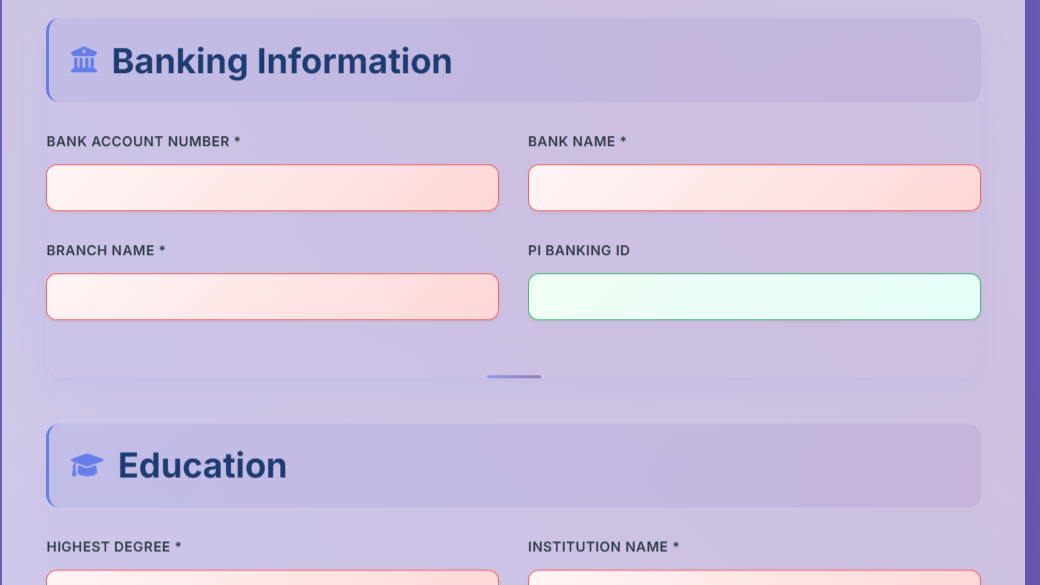1040x585 pixels.
Task: Click the Education section heading text
Action: click(202, 466)
